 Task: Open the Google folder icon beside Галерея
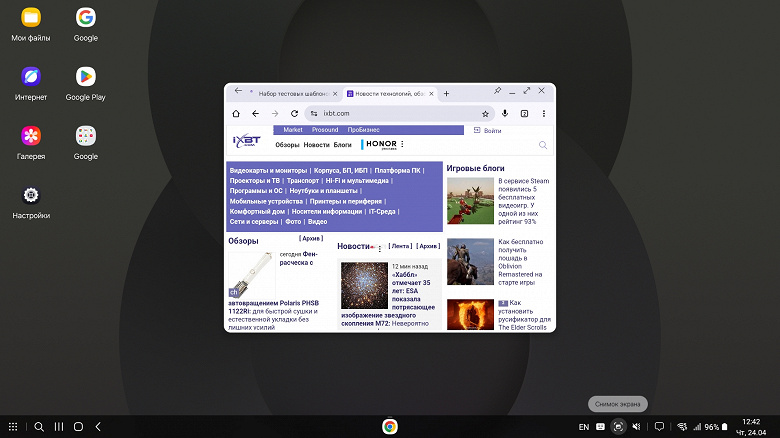pyautogui.click(x=86, y=136)
